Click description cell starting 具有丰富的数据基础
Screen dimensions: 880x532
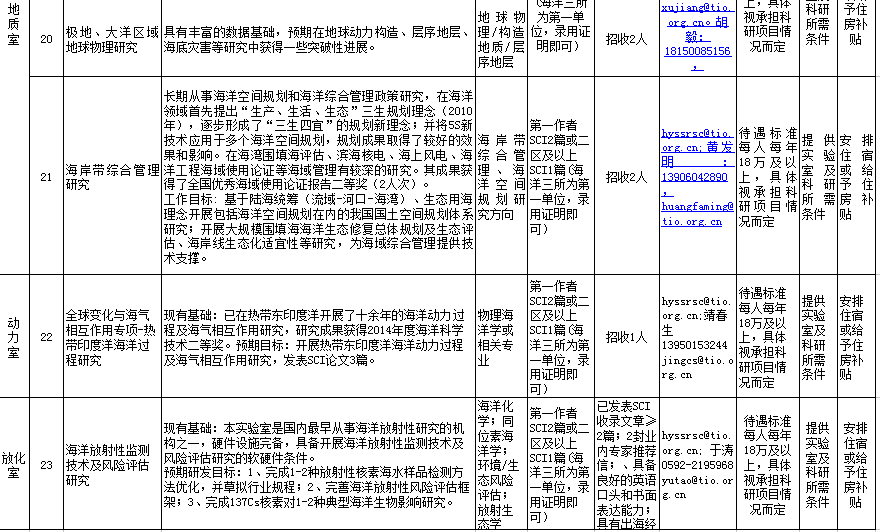[318, 38]
